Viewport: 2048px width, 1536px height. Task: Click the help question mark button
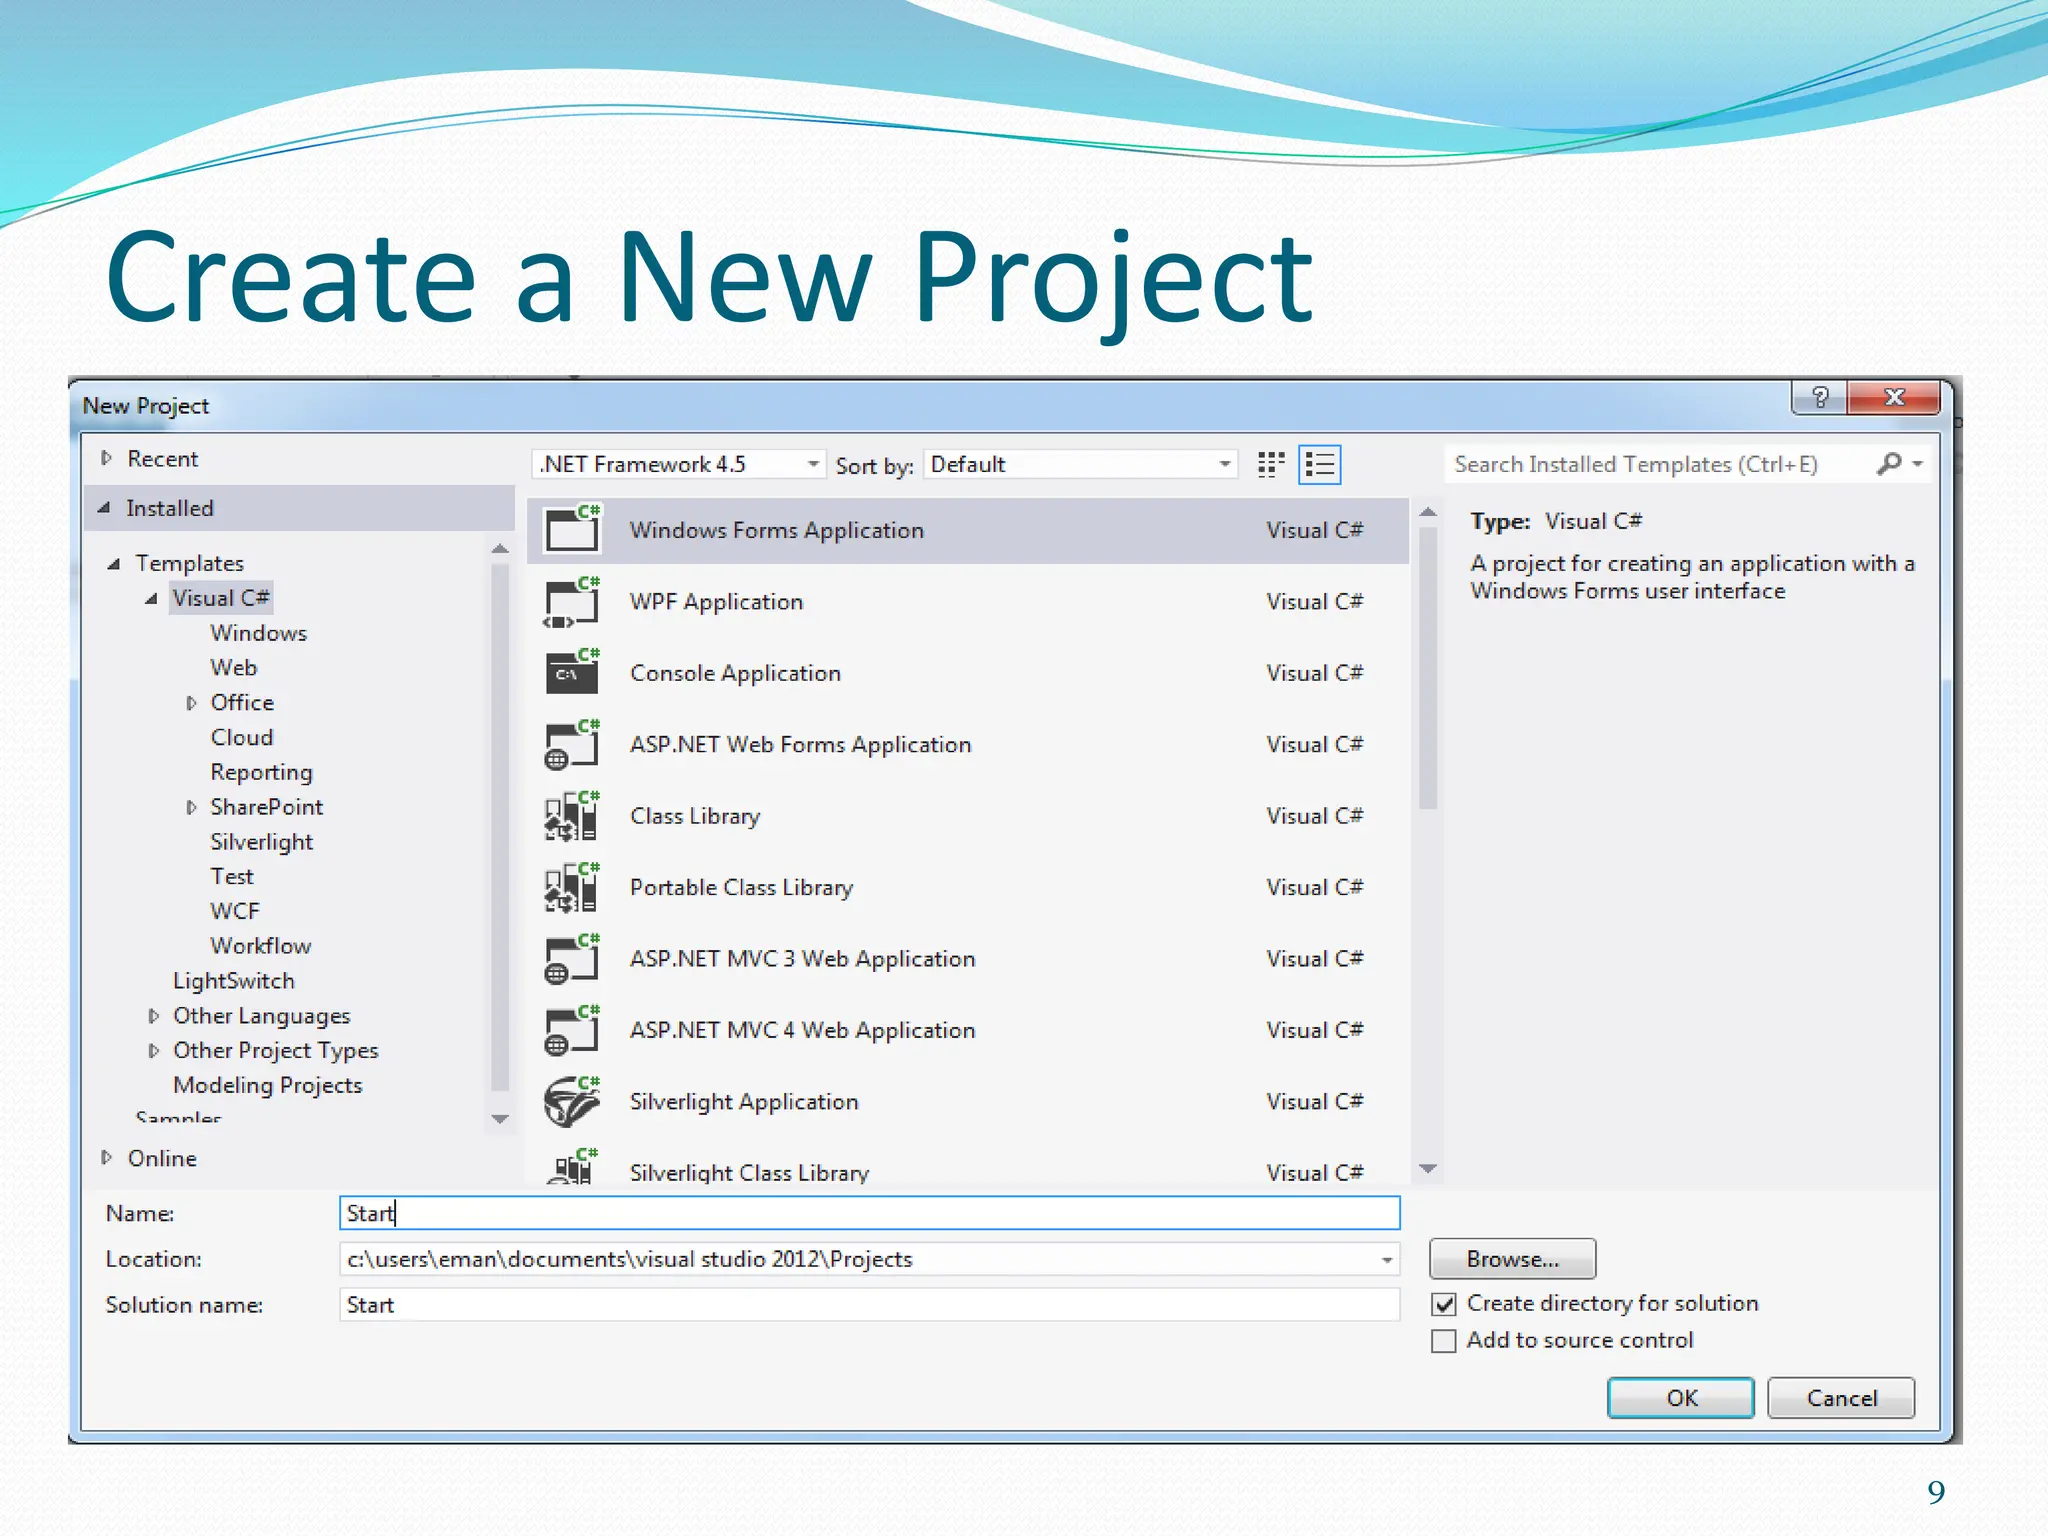pos(1819,398)
